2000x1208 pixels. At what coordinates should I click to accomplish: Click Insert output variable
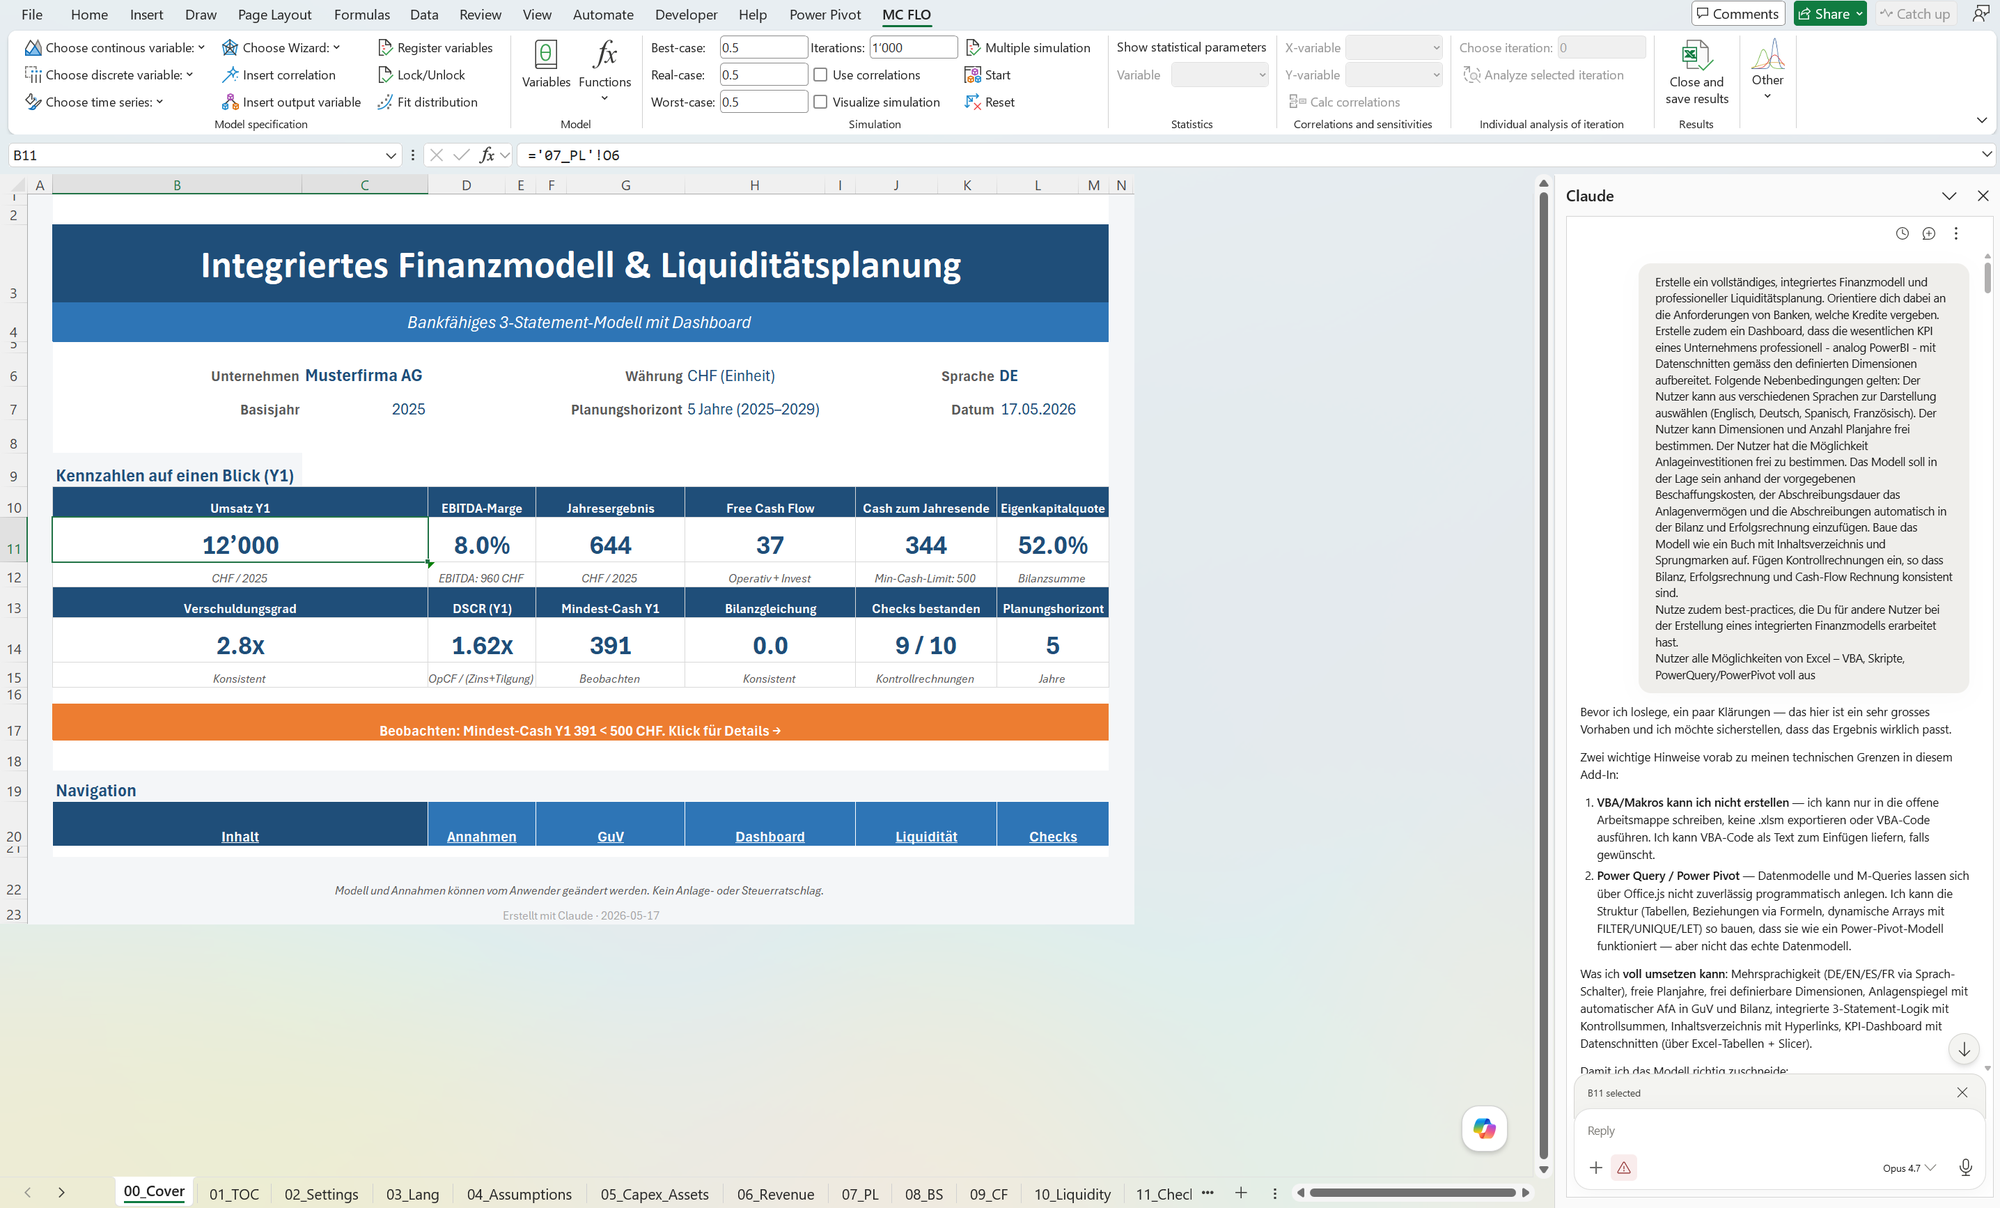tap(291, 102)
